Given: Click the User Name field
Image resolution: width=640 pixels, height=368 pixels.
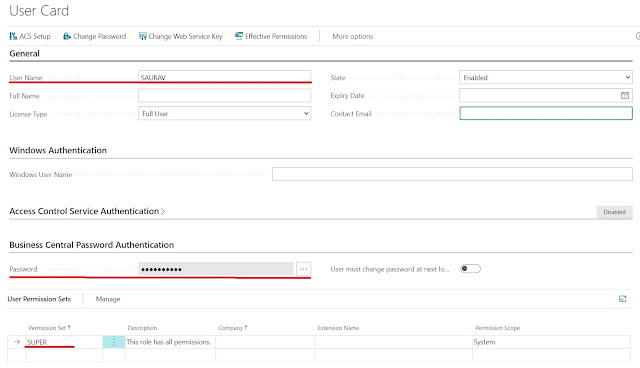Looking at the screenshot, I should pos(224,76).
